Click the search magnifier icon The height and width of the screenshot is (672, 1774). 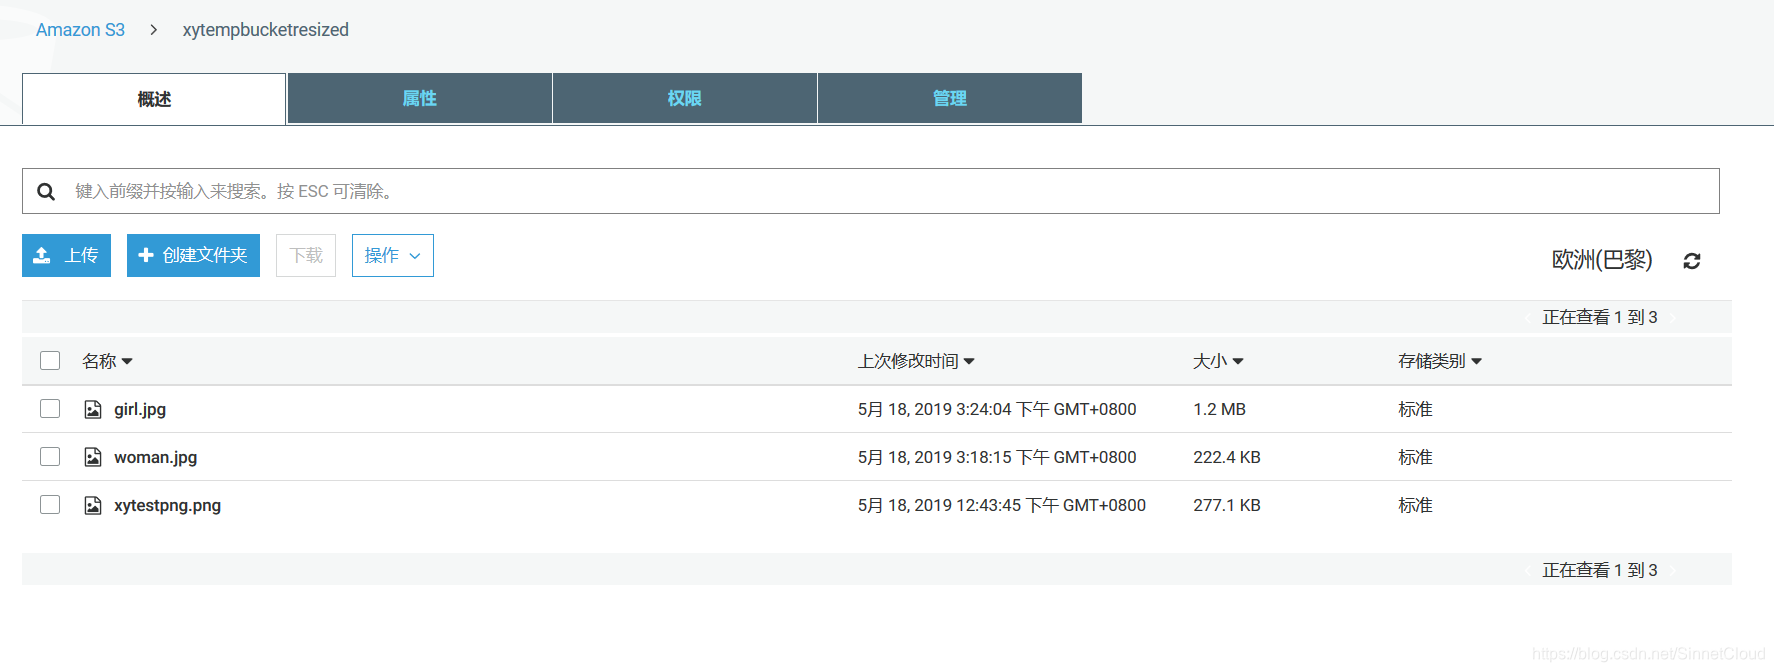click(x=46, y=191)
